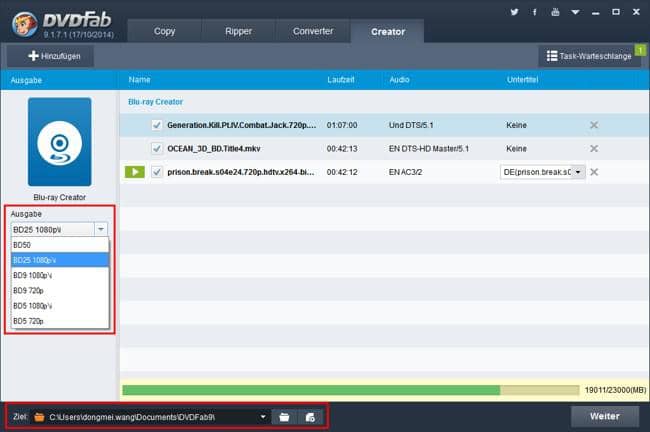Click the Ausgabe BD25 1080p/i combo field

point(59,229)
